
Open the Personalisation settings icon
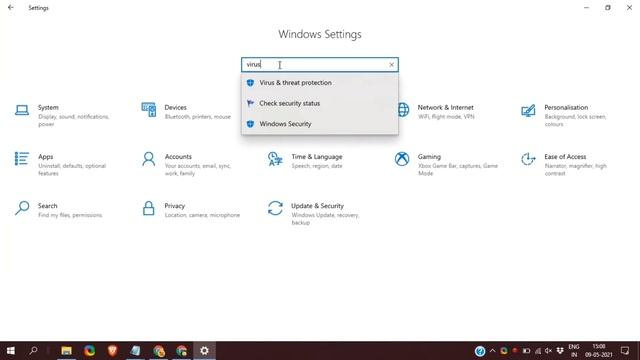point(528,110)
